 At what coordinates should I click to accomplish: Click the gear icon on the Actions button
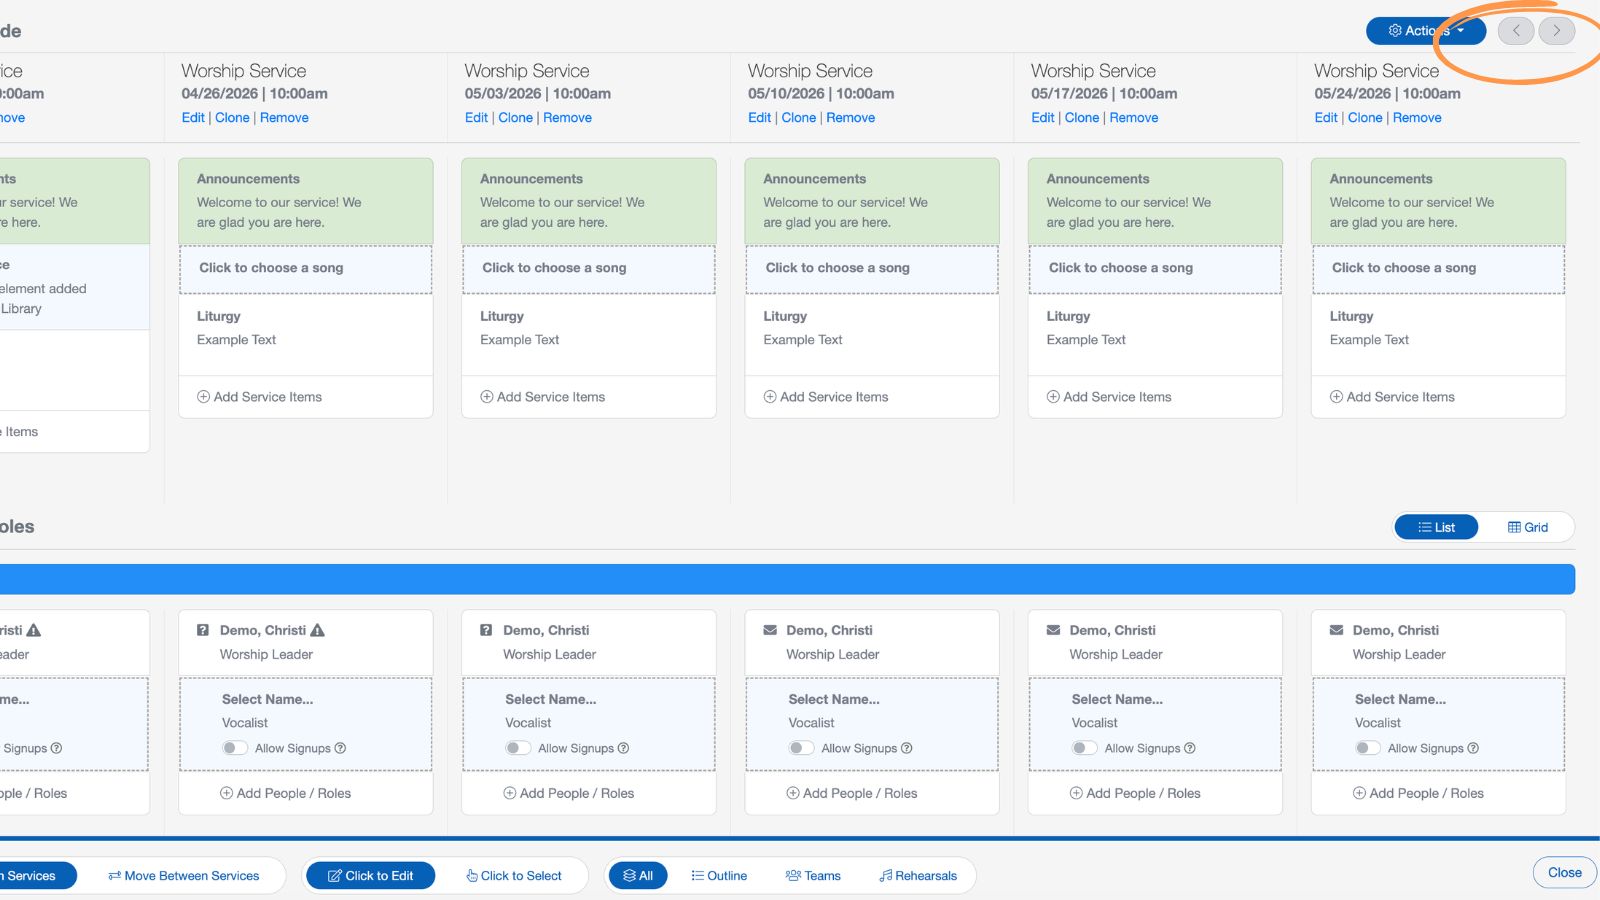point(1395,30)
